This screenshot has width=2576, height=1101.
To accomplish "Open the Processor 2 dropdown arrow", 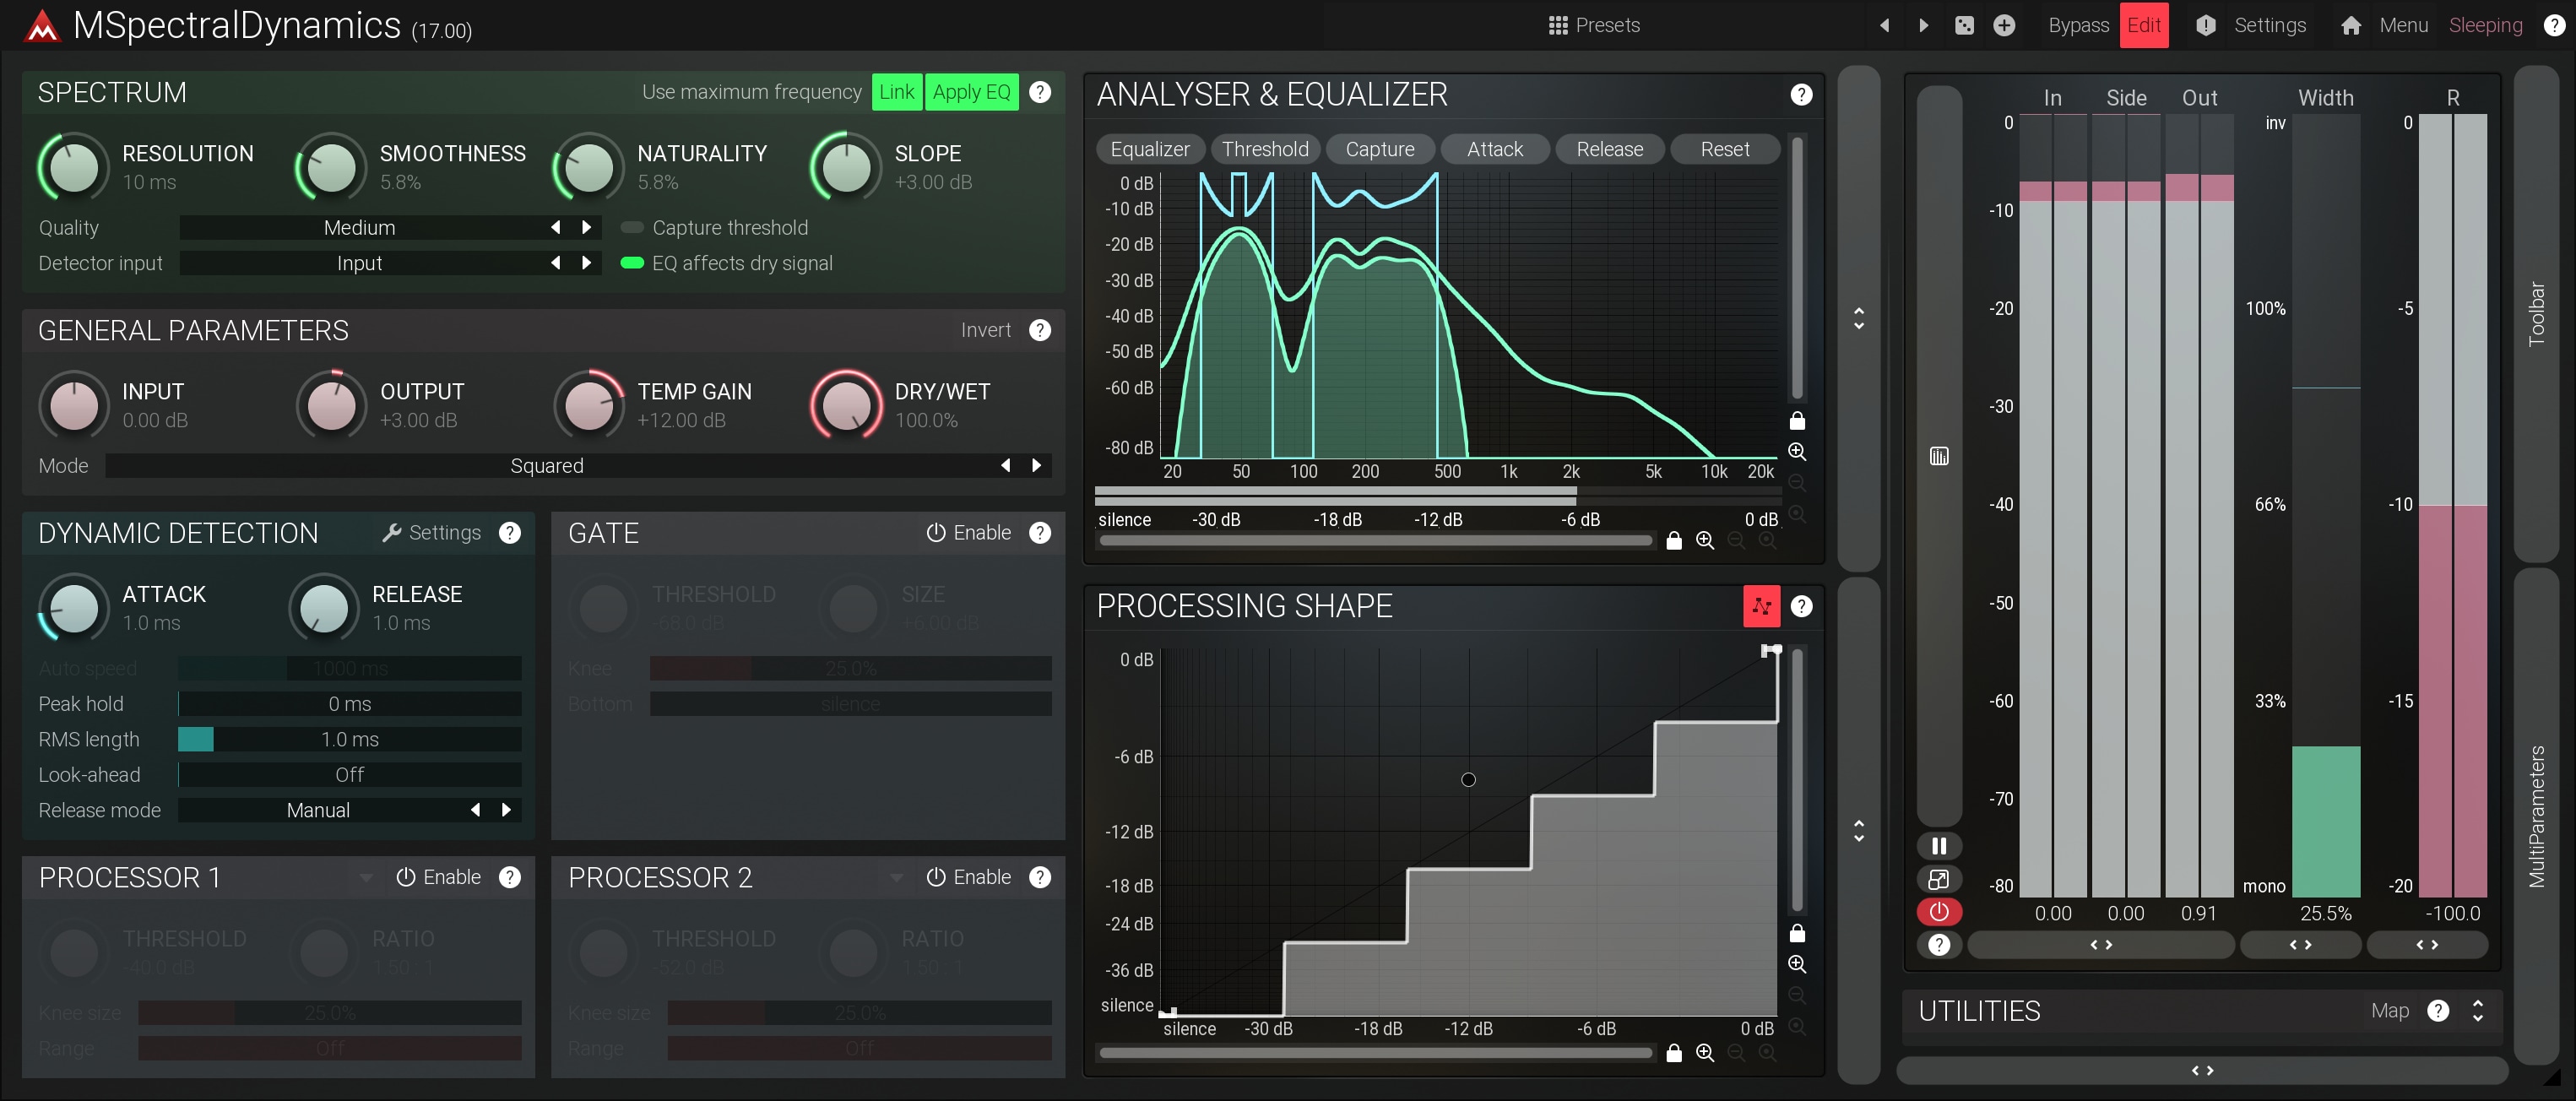I will coord(896,878).
